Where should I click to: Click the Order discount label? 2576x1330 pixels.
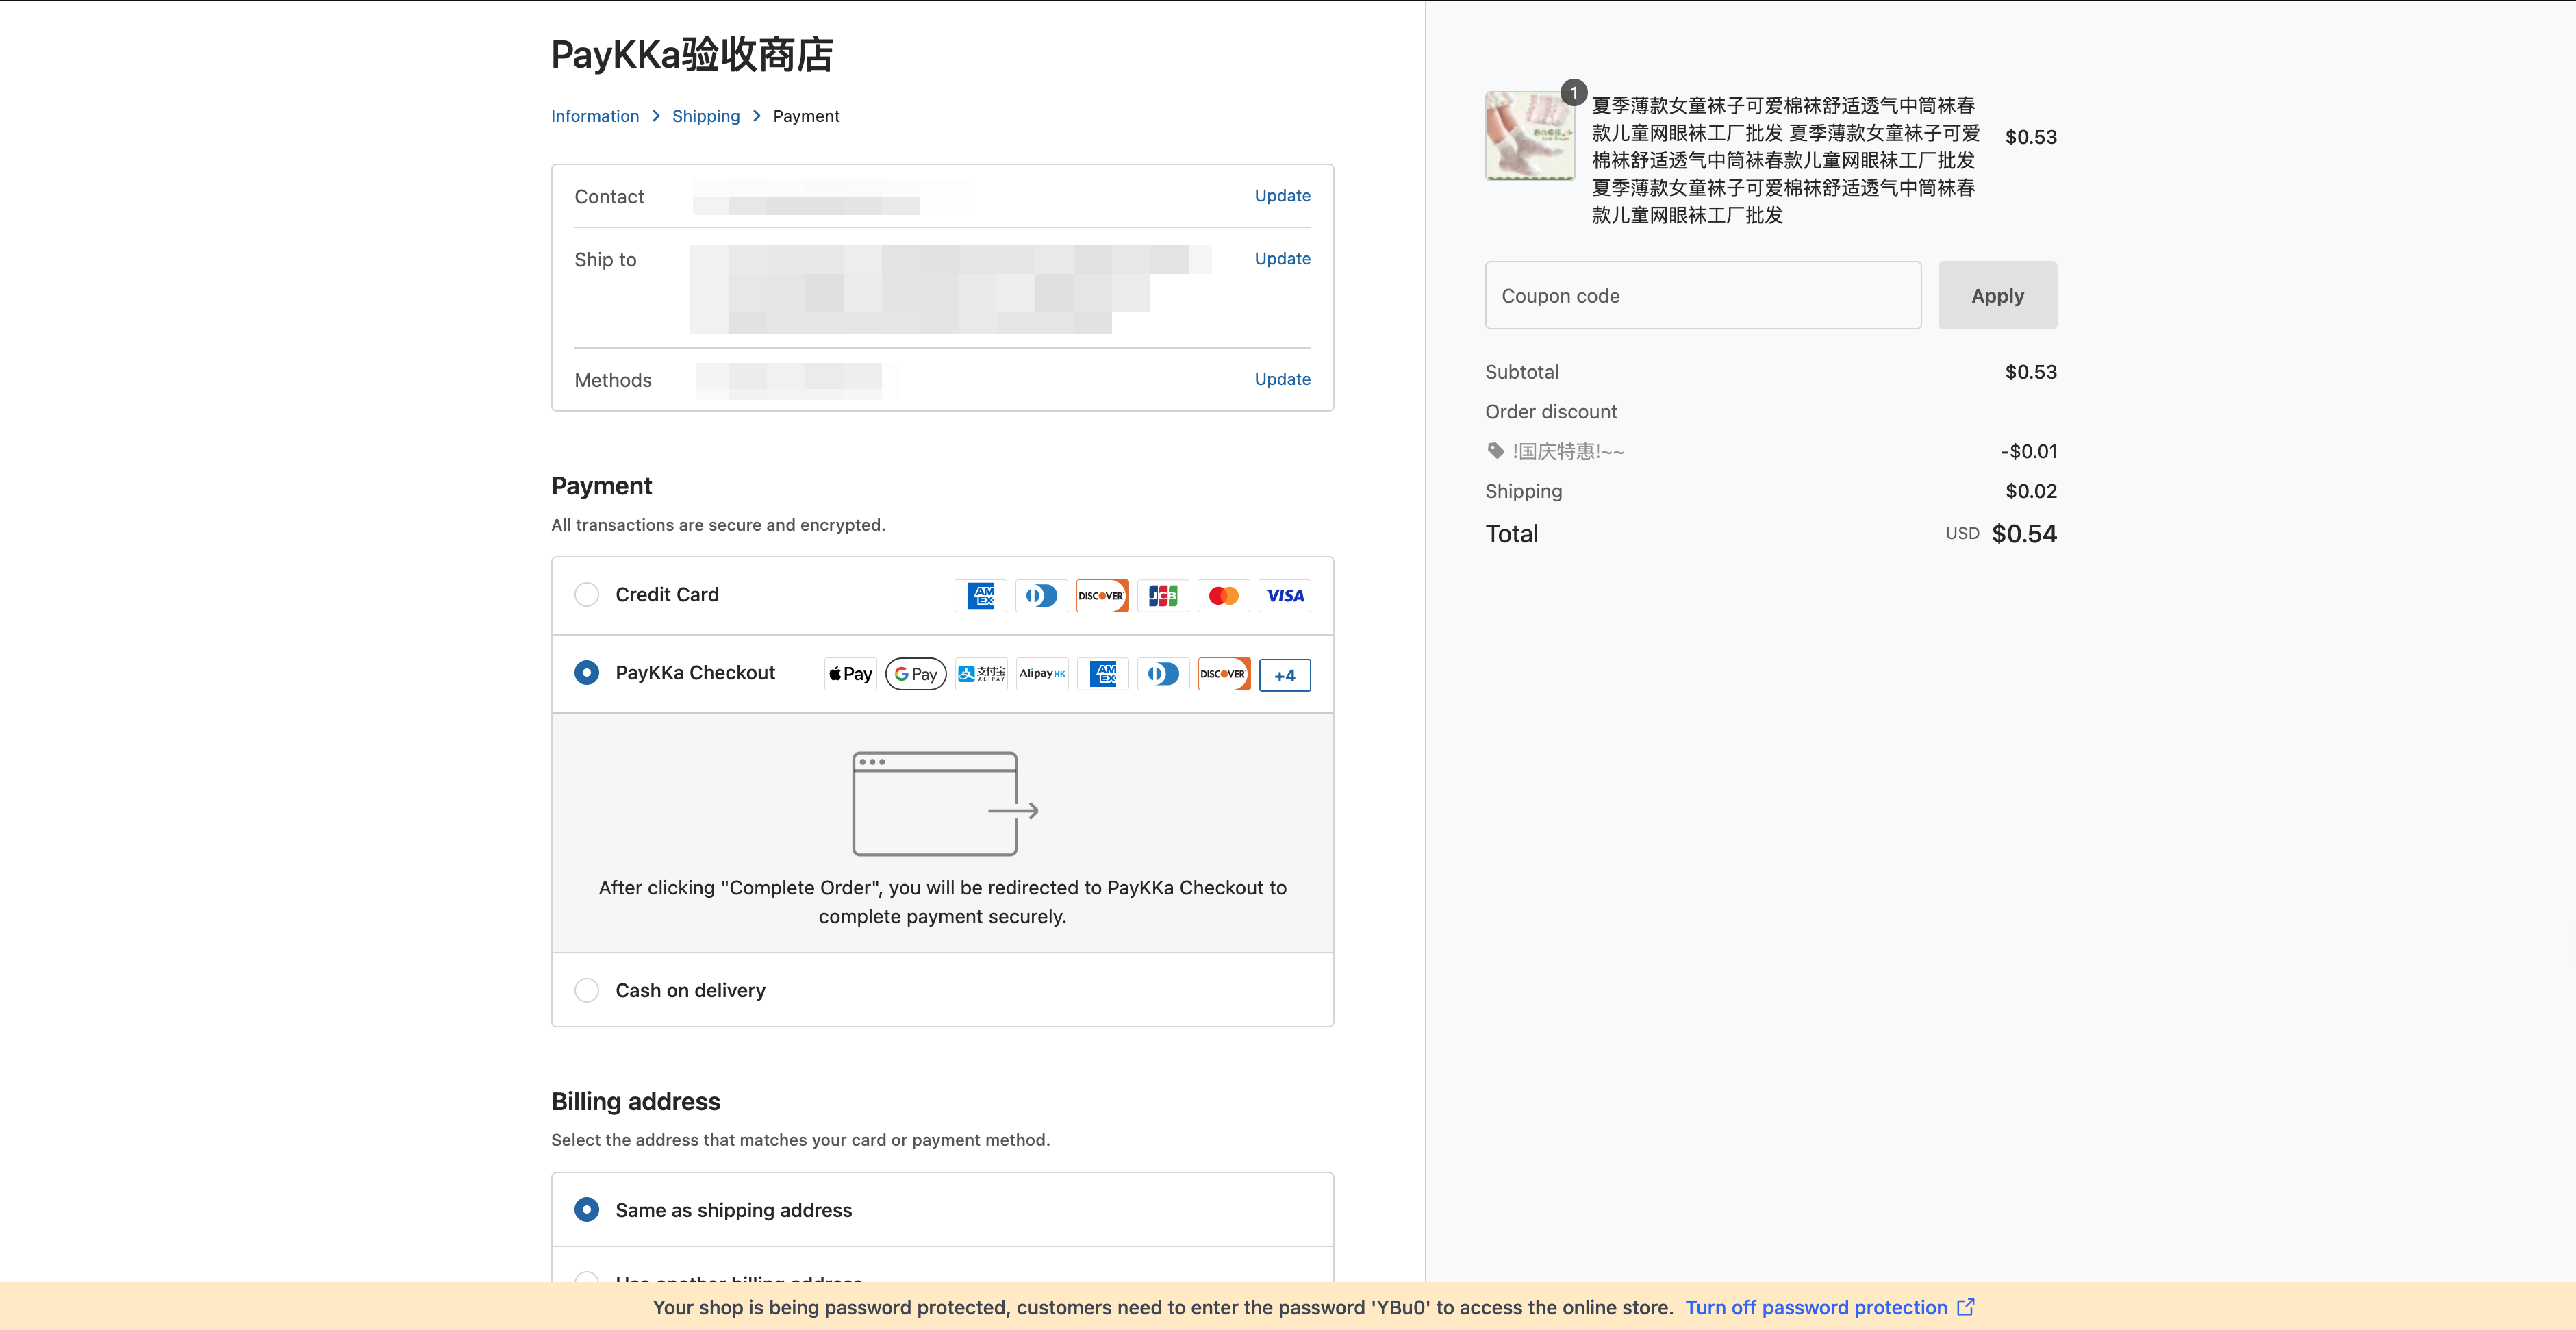[1551, 412]
